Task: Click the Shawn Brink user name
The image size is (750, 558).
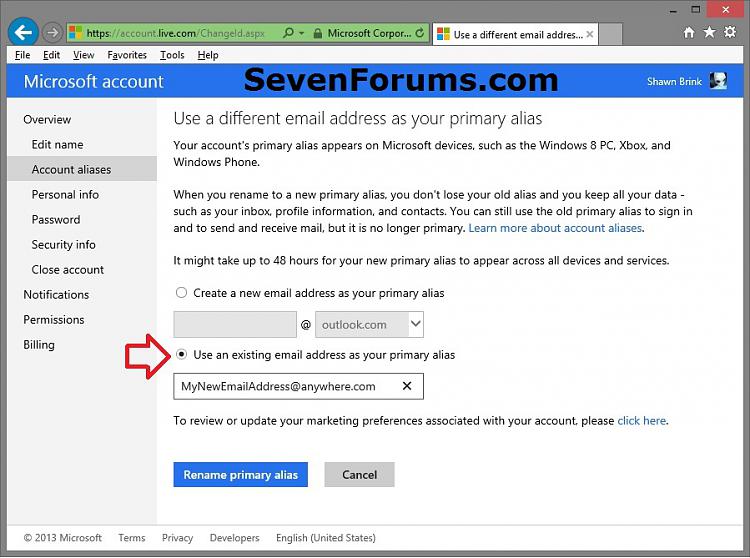Action: tap(674, 81)
